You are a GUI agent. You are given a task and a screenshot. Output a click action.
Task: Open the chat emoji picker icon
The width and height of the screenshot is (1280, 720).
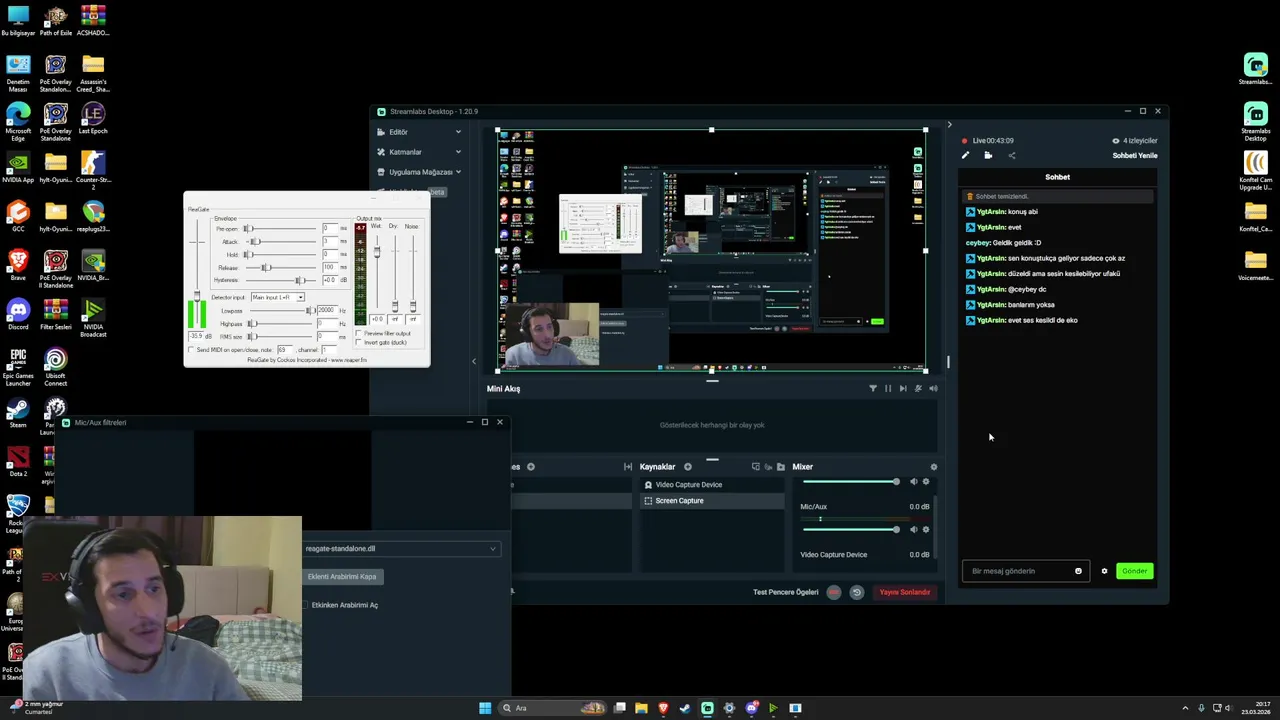click(x=1078, y=571)
